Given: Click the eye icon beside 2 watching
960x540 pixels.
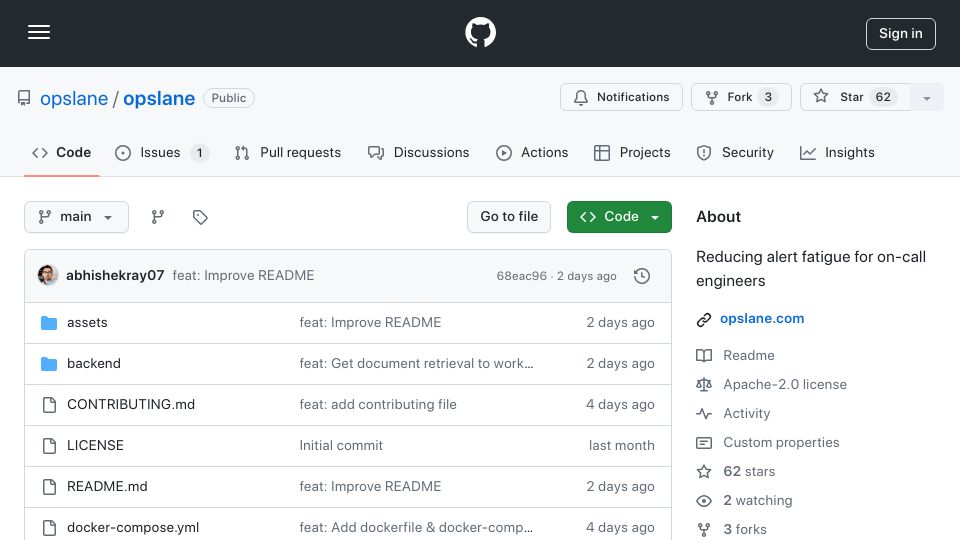Looking at the screenshot, I should (x=704, y=501).
